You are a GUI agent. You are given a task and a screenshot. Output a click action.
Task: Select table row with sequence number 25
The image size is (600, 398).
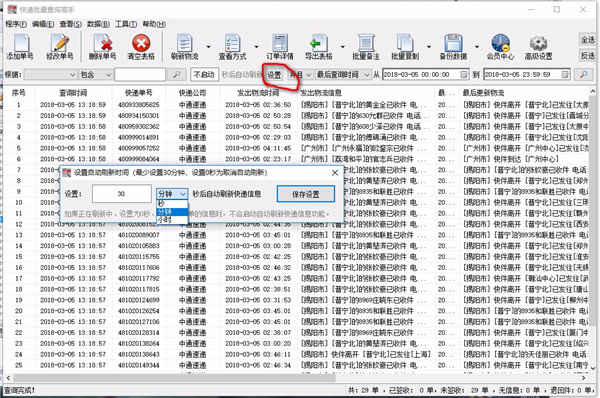coord(297,365)
